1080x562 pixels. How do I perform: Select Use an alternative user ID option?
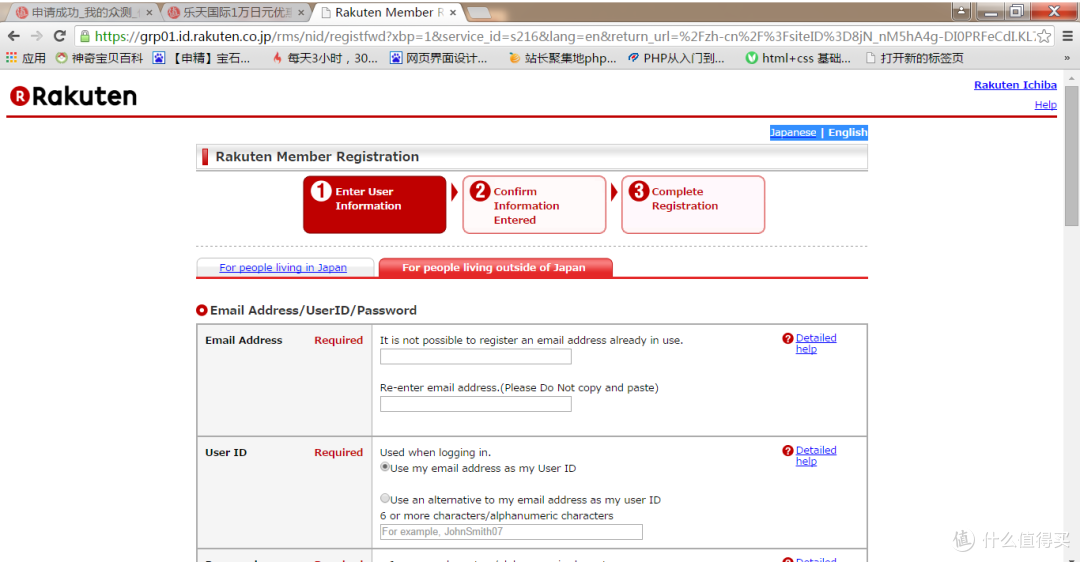tap(385, 498)
